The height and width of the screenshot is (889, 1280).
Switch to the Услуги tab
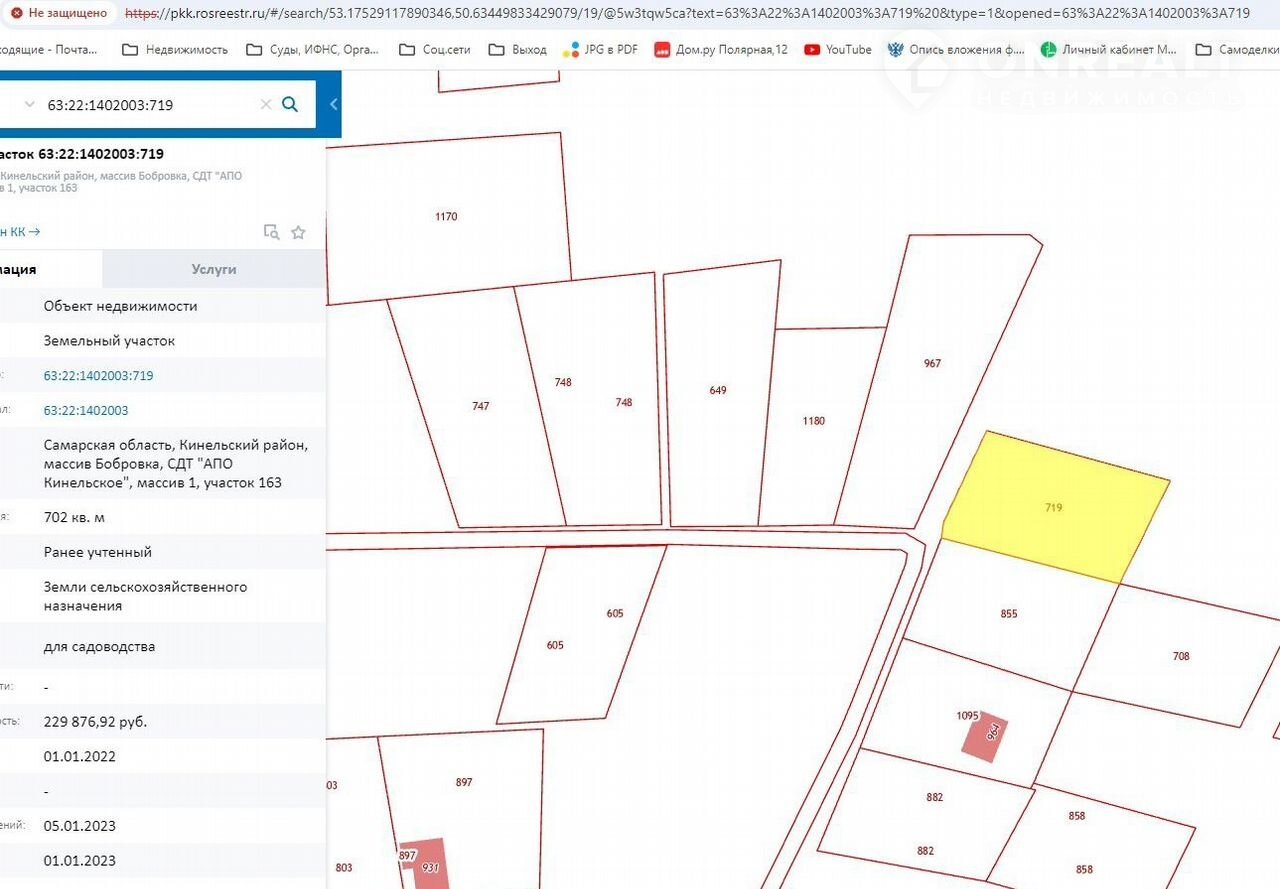[213, 269]
